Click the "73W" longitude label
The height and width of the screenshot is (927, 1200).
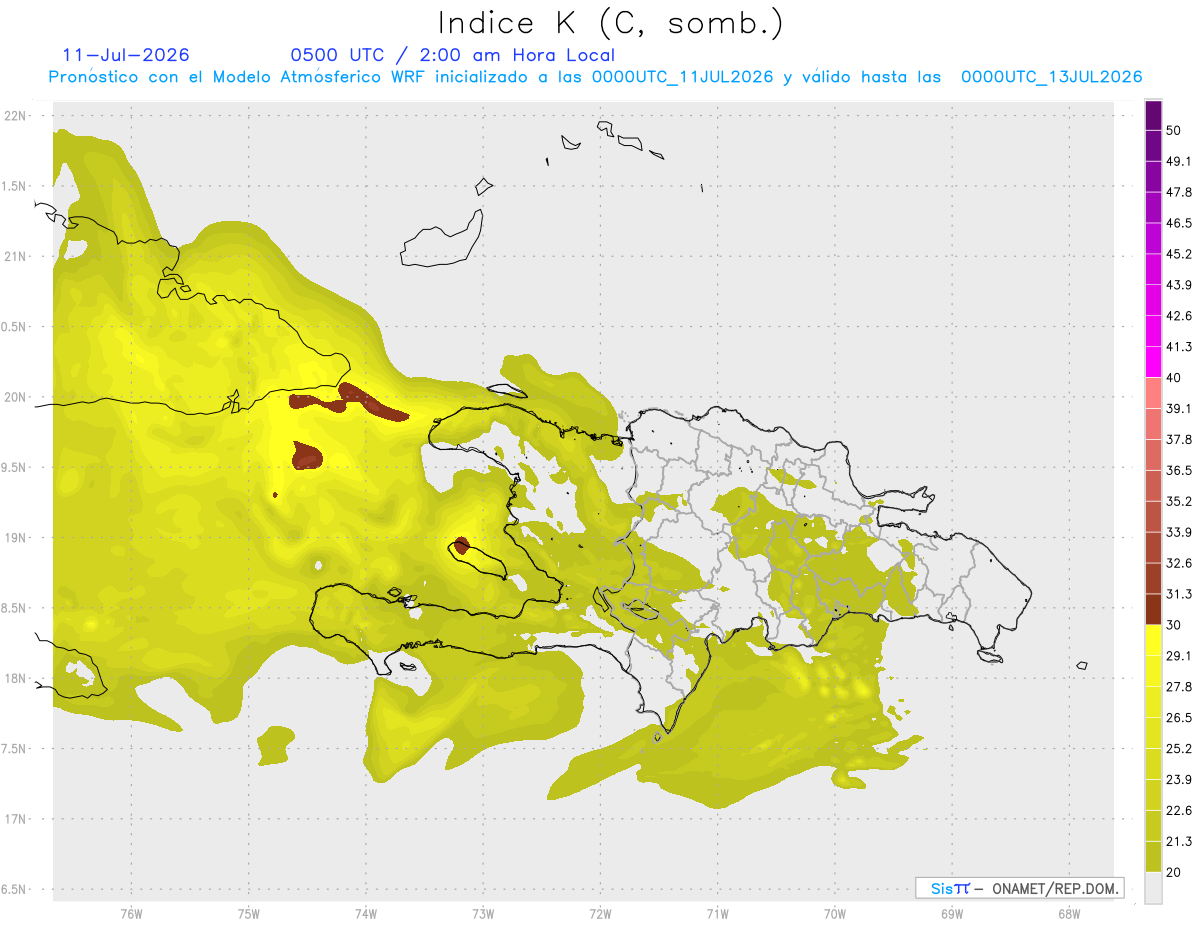pyautogui.click(x=483, y=913)
